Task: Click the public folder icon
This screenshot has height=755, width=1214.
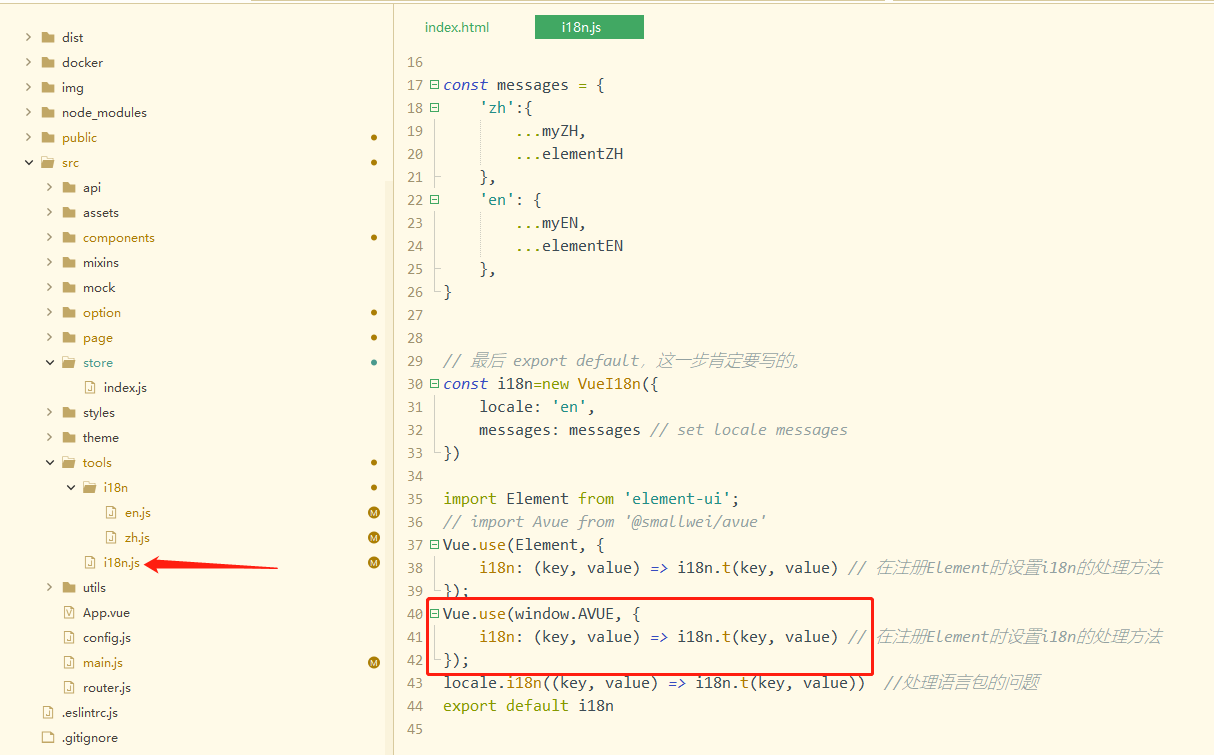Action: pyautogui.click(x=48, y=137)
